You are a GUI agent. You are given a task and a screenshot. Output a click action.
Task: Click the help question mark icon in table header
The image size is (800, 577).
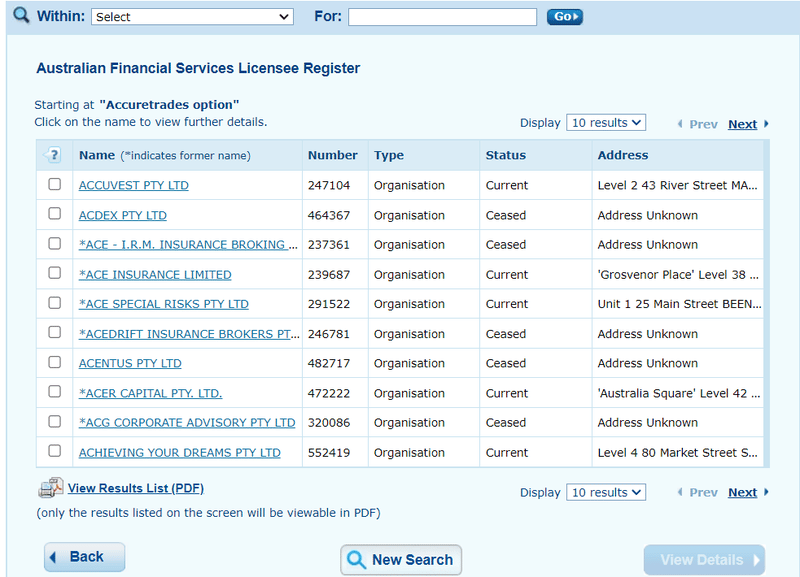coord(53,155)
